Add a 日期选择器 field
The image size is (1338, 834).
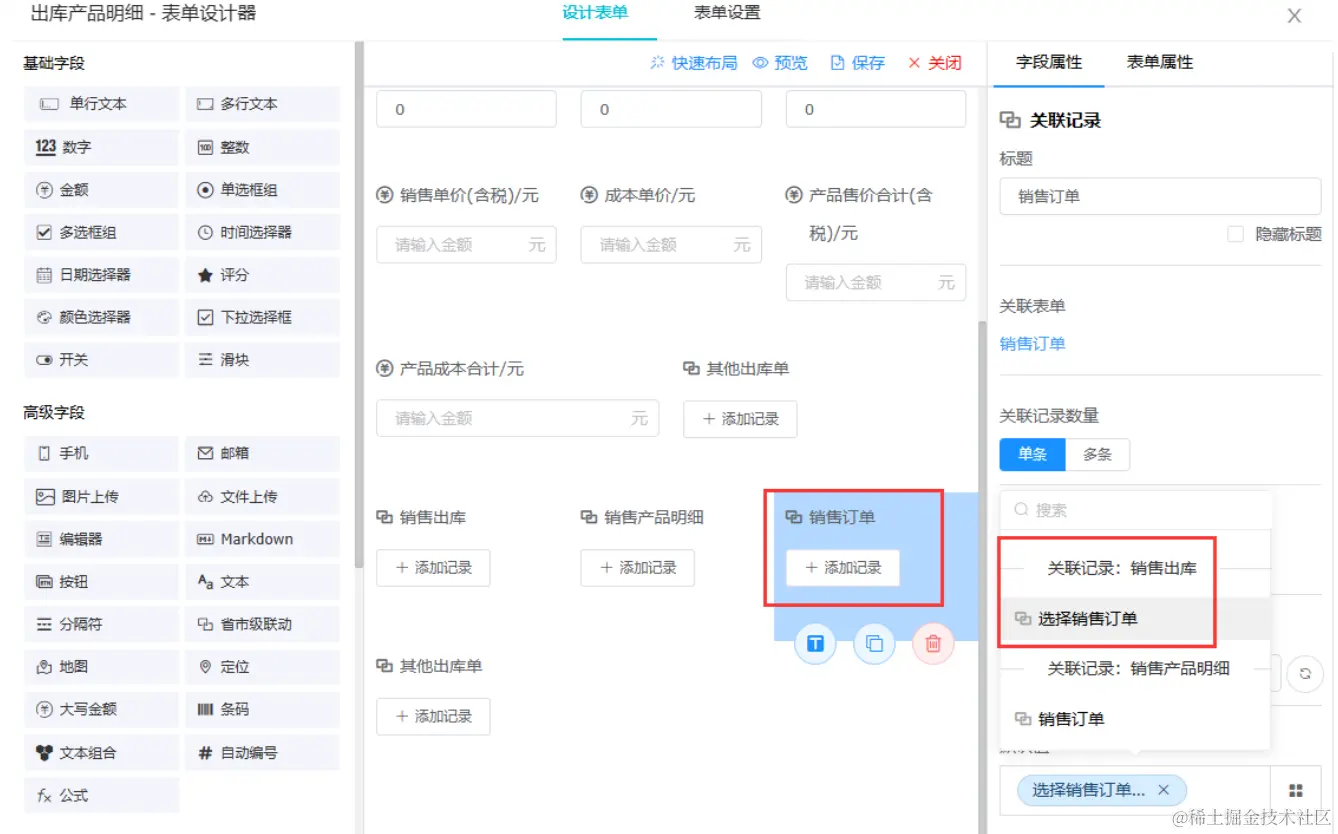(x=101, y=275)
